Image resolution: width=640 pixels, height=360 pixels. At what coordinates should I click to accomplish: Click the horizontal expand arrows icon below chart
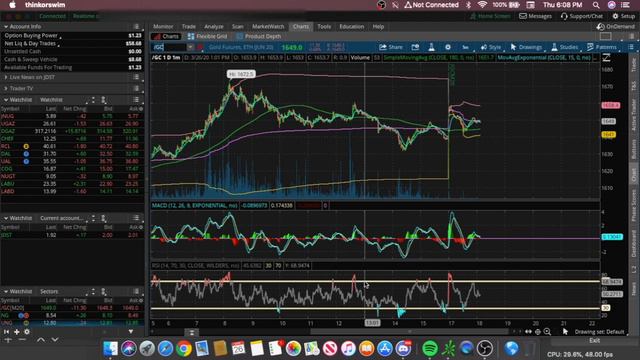point(529,332)
